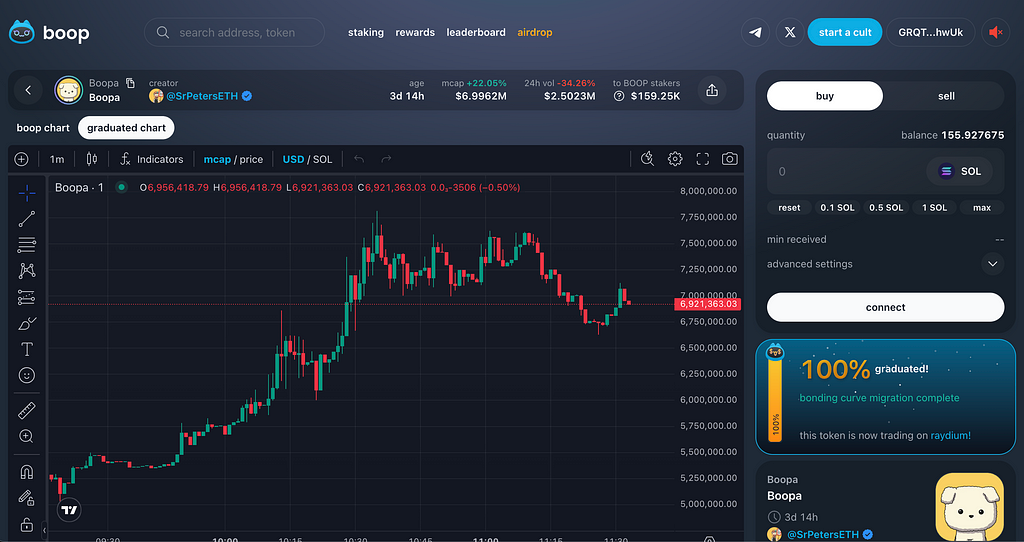The height and width of the screenshot is (542, 1024).
Task: Open the candlestick chart style selector
Action: (92, 159)
